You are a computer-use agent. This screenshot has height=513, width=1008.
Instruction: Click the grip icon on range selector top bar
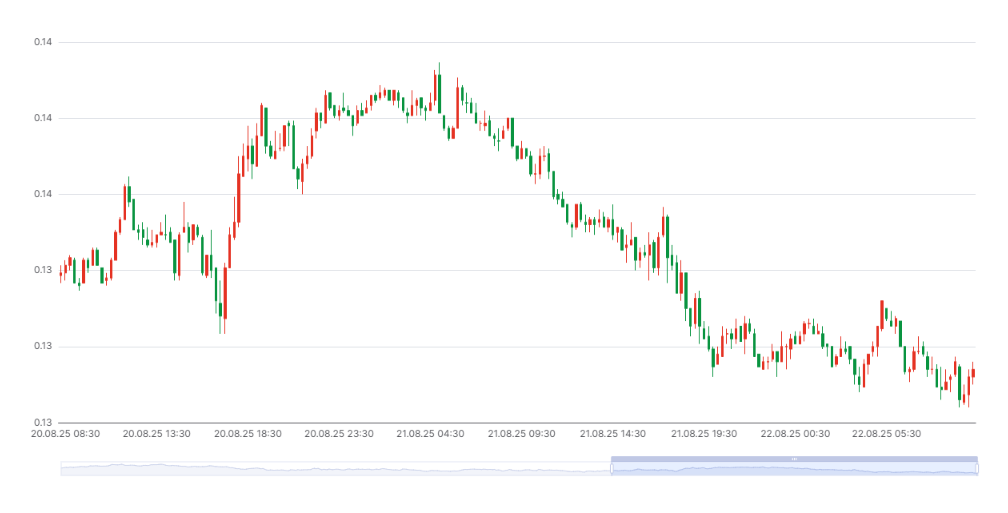tap(795, 459)
